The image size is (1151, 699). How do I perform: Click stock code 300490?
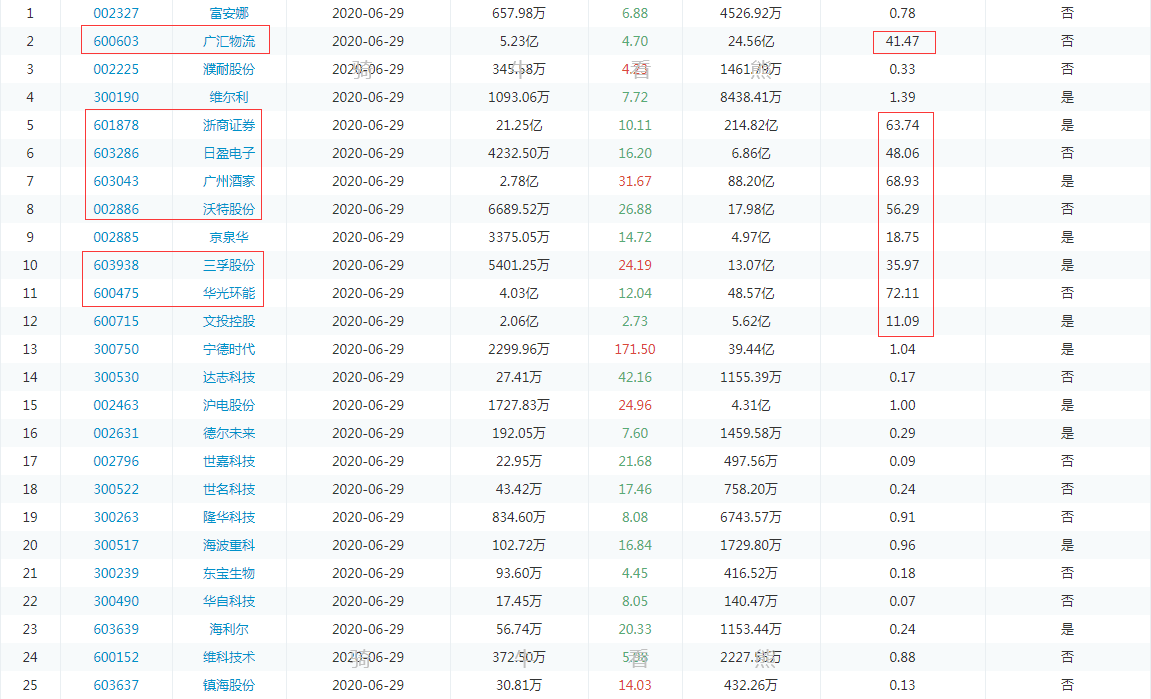(116, 601)
